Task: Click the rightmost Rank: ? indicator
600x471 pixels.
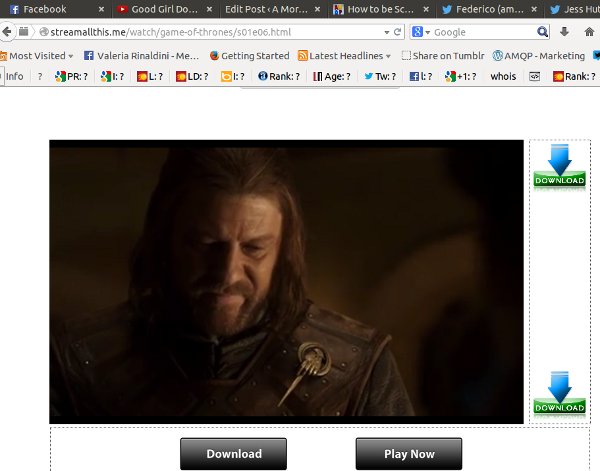Action: click(574, 77)
